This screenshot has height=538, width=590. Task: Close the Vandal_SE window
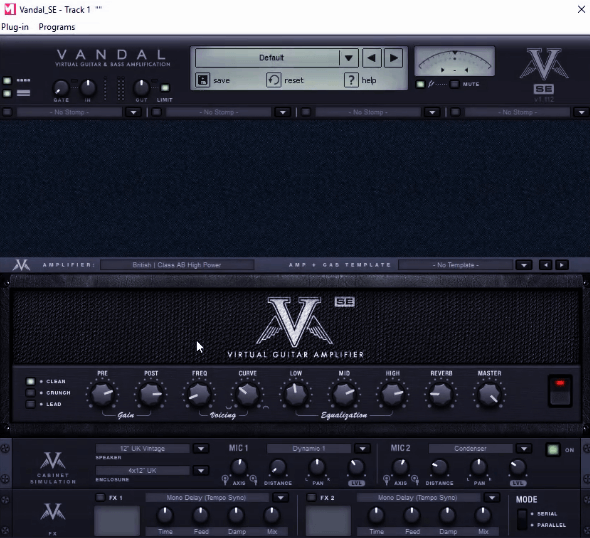tap(581, 9)
